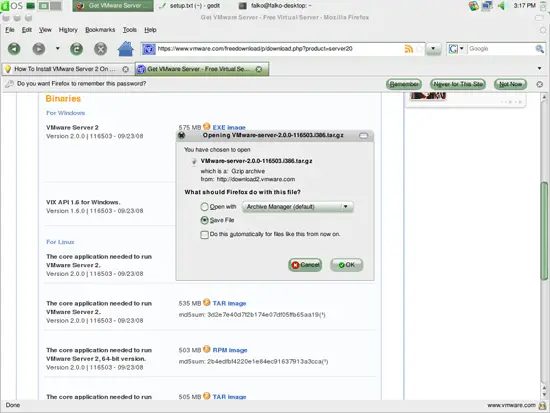
Task: Open the list all tabs dropdown
Action: 539,68
